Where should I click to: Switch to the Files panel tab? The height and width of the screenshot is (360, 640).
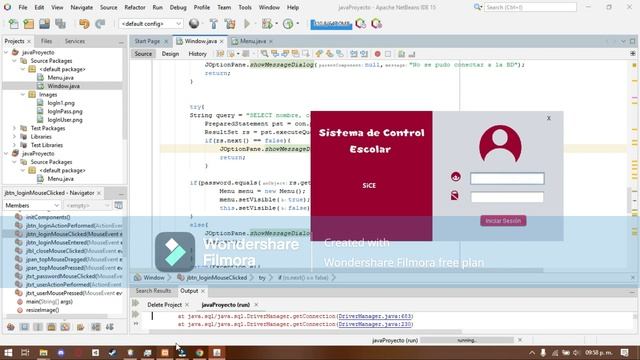click(47, 41)
